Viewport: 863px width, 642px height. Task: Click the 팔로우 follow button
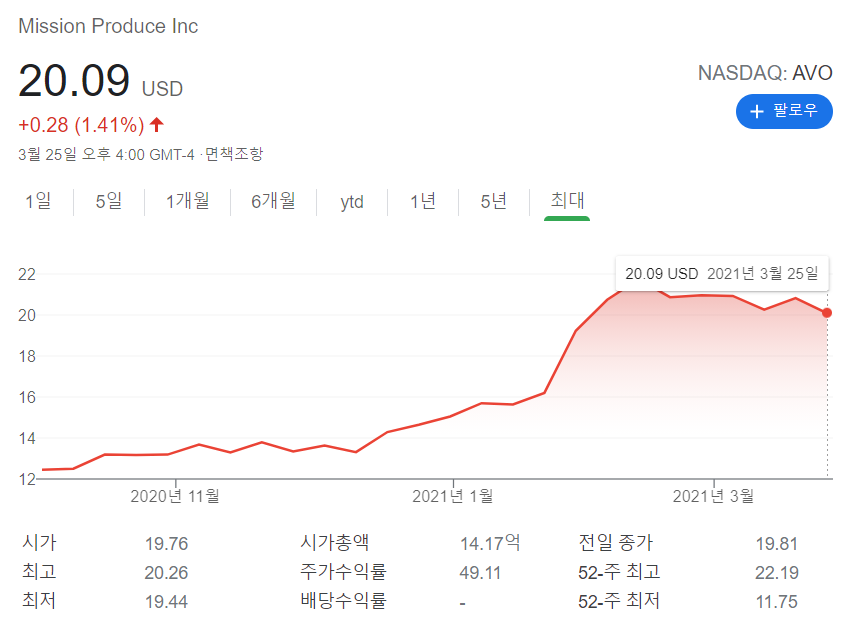[784, 112]
